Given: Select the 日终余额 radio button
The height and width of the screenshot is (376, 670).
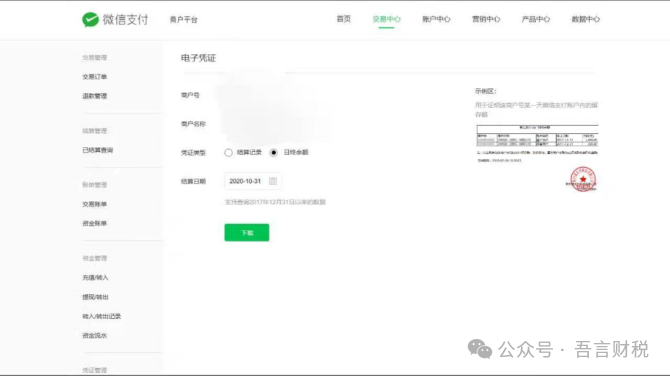Looking at the screenshot, I should point(273,153).
